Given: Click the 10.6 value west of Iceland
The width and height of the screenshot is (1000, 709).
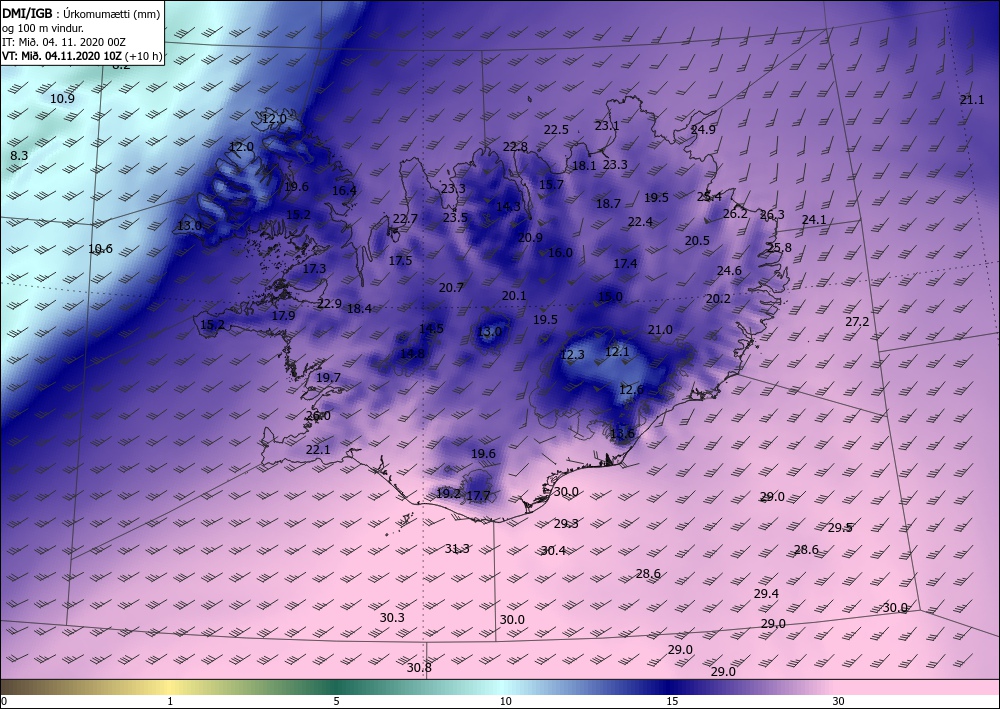Looking at the screenshot, I should point(100,249).
